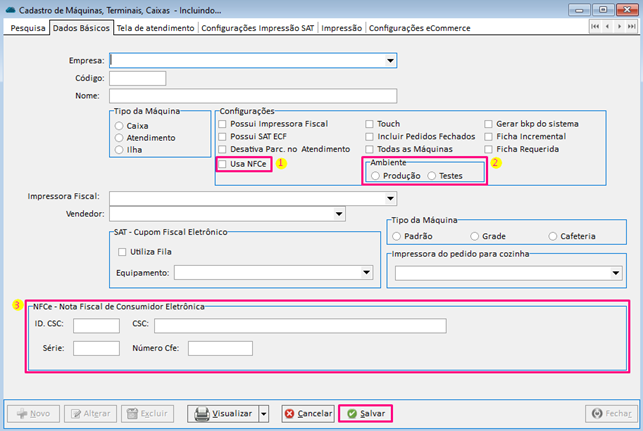
Task: Open the Empresa dropdown list
Action: click(x=391, y=60)
